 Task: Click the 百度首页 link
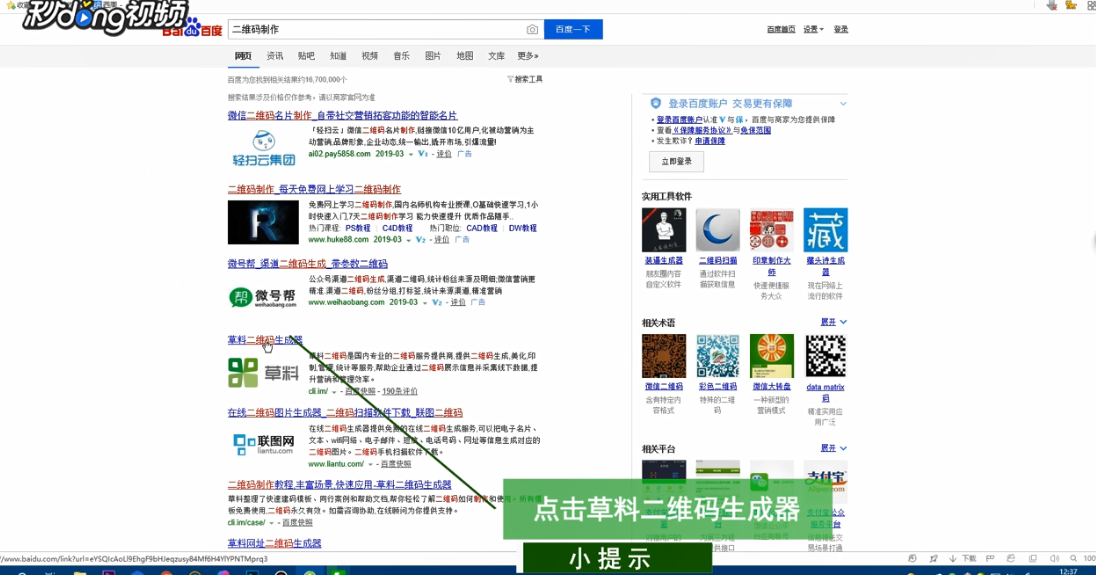click(x=781, y=29)
